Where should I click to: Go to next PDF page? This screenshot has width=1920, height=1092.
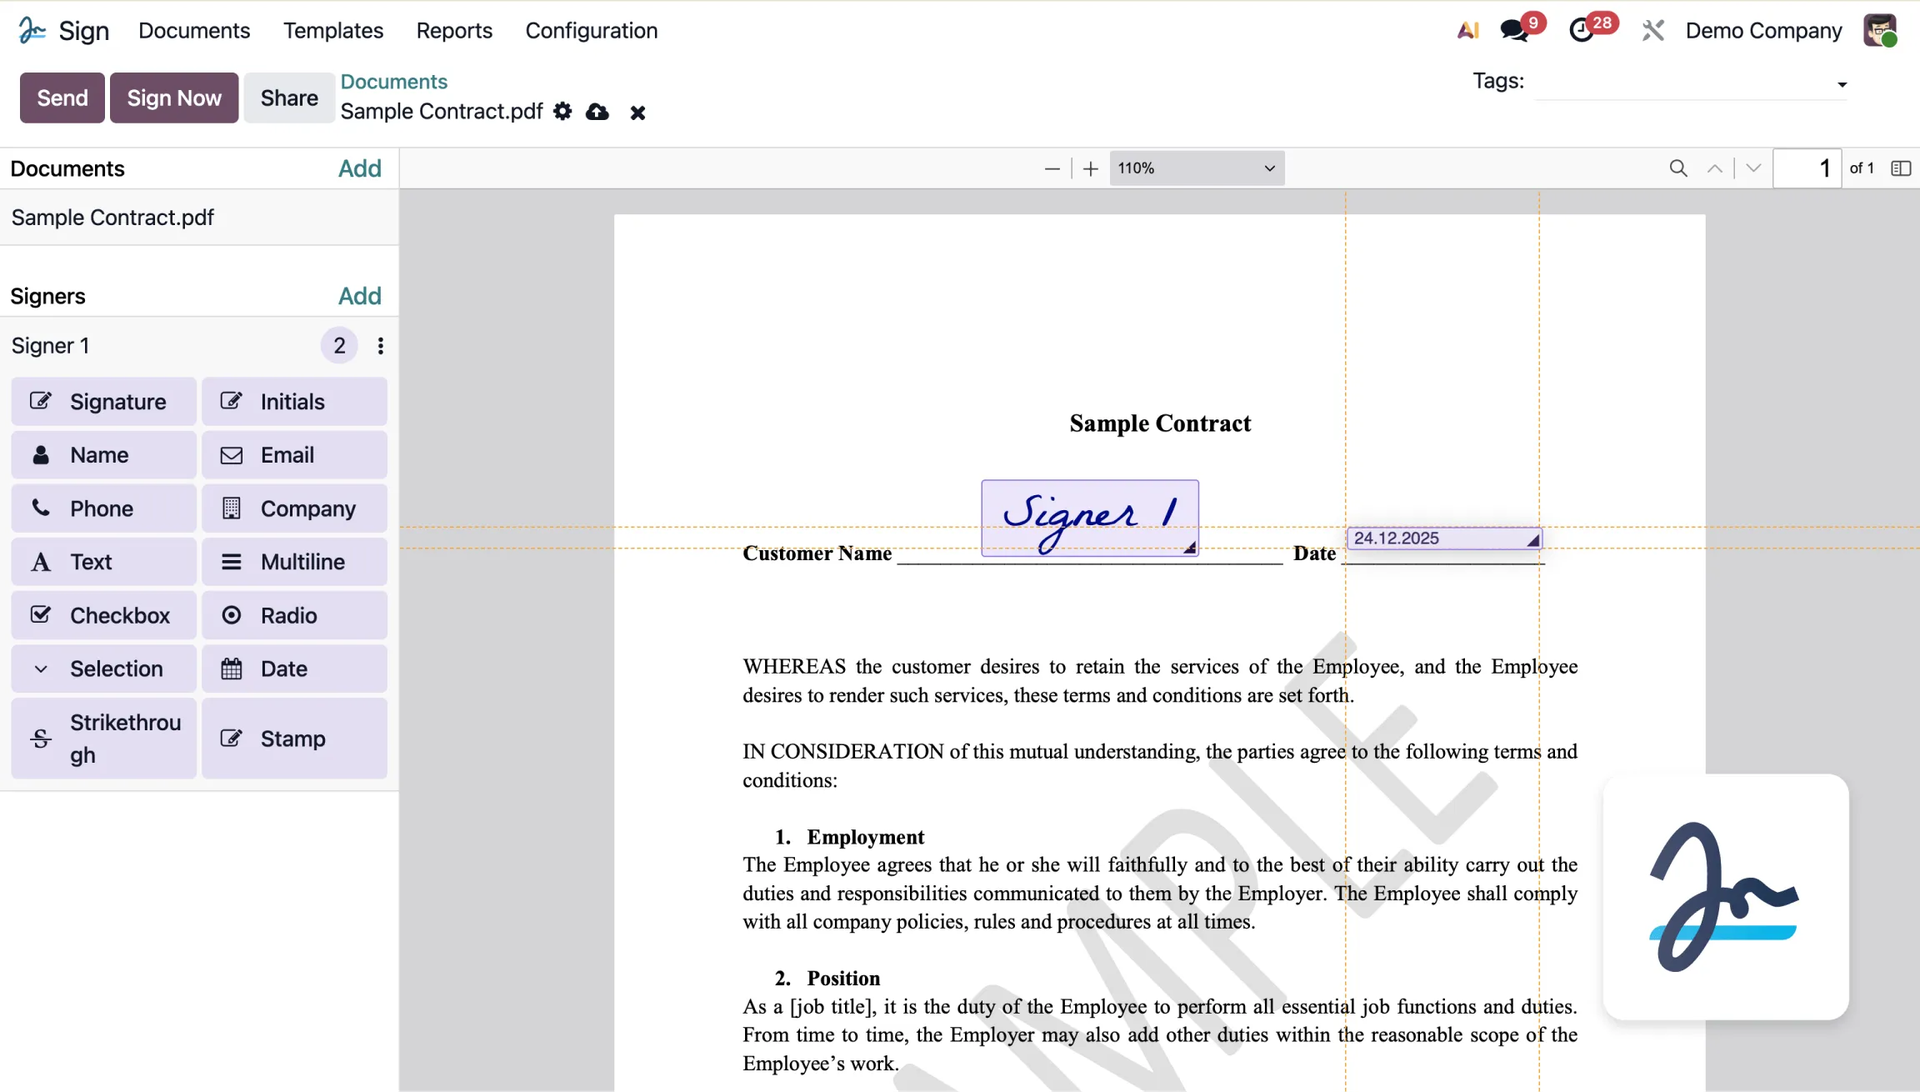tap(1753, 169)
